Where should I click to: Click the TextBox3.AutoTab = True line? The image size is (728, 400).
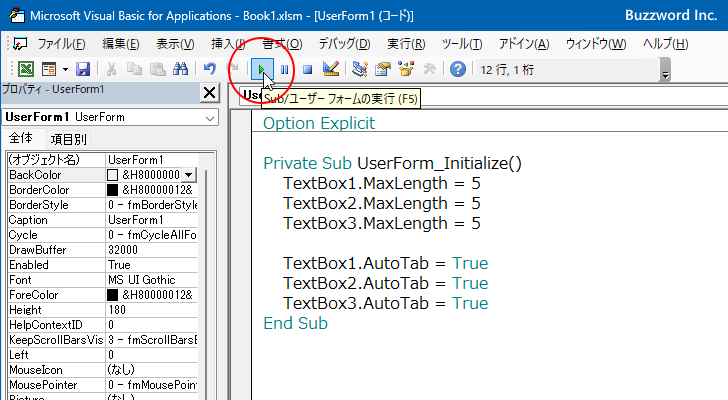coord(385,303)
